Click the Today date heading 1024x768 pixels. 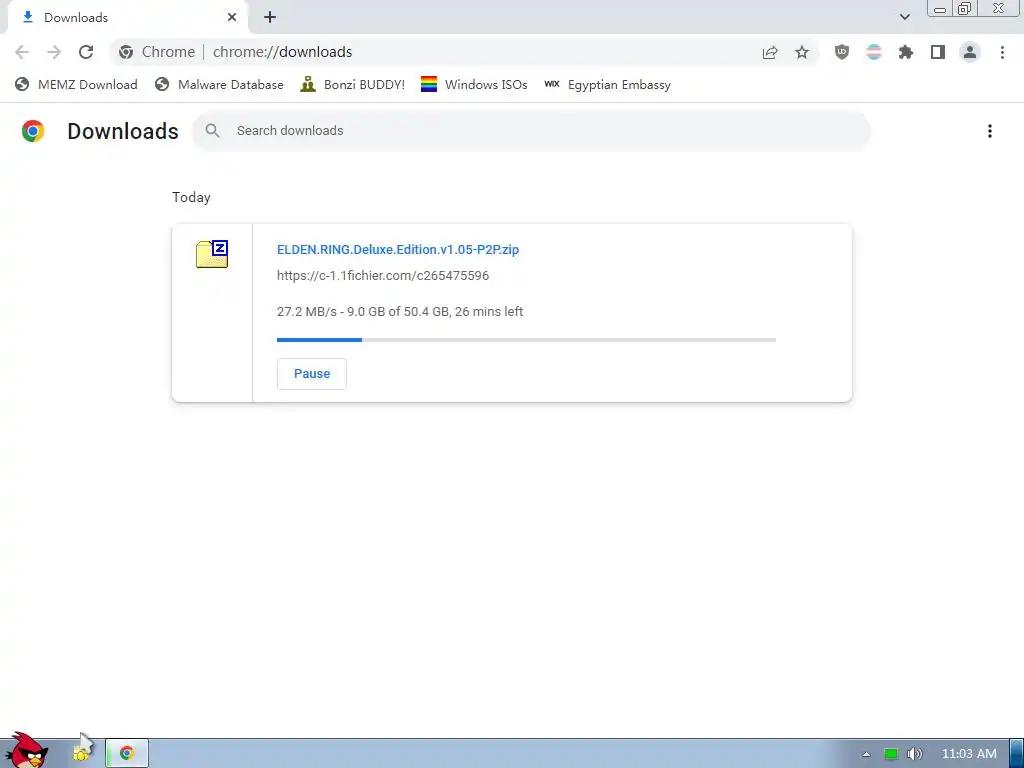point(191,197)
